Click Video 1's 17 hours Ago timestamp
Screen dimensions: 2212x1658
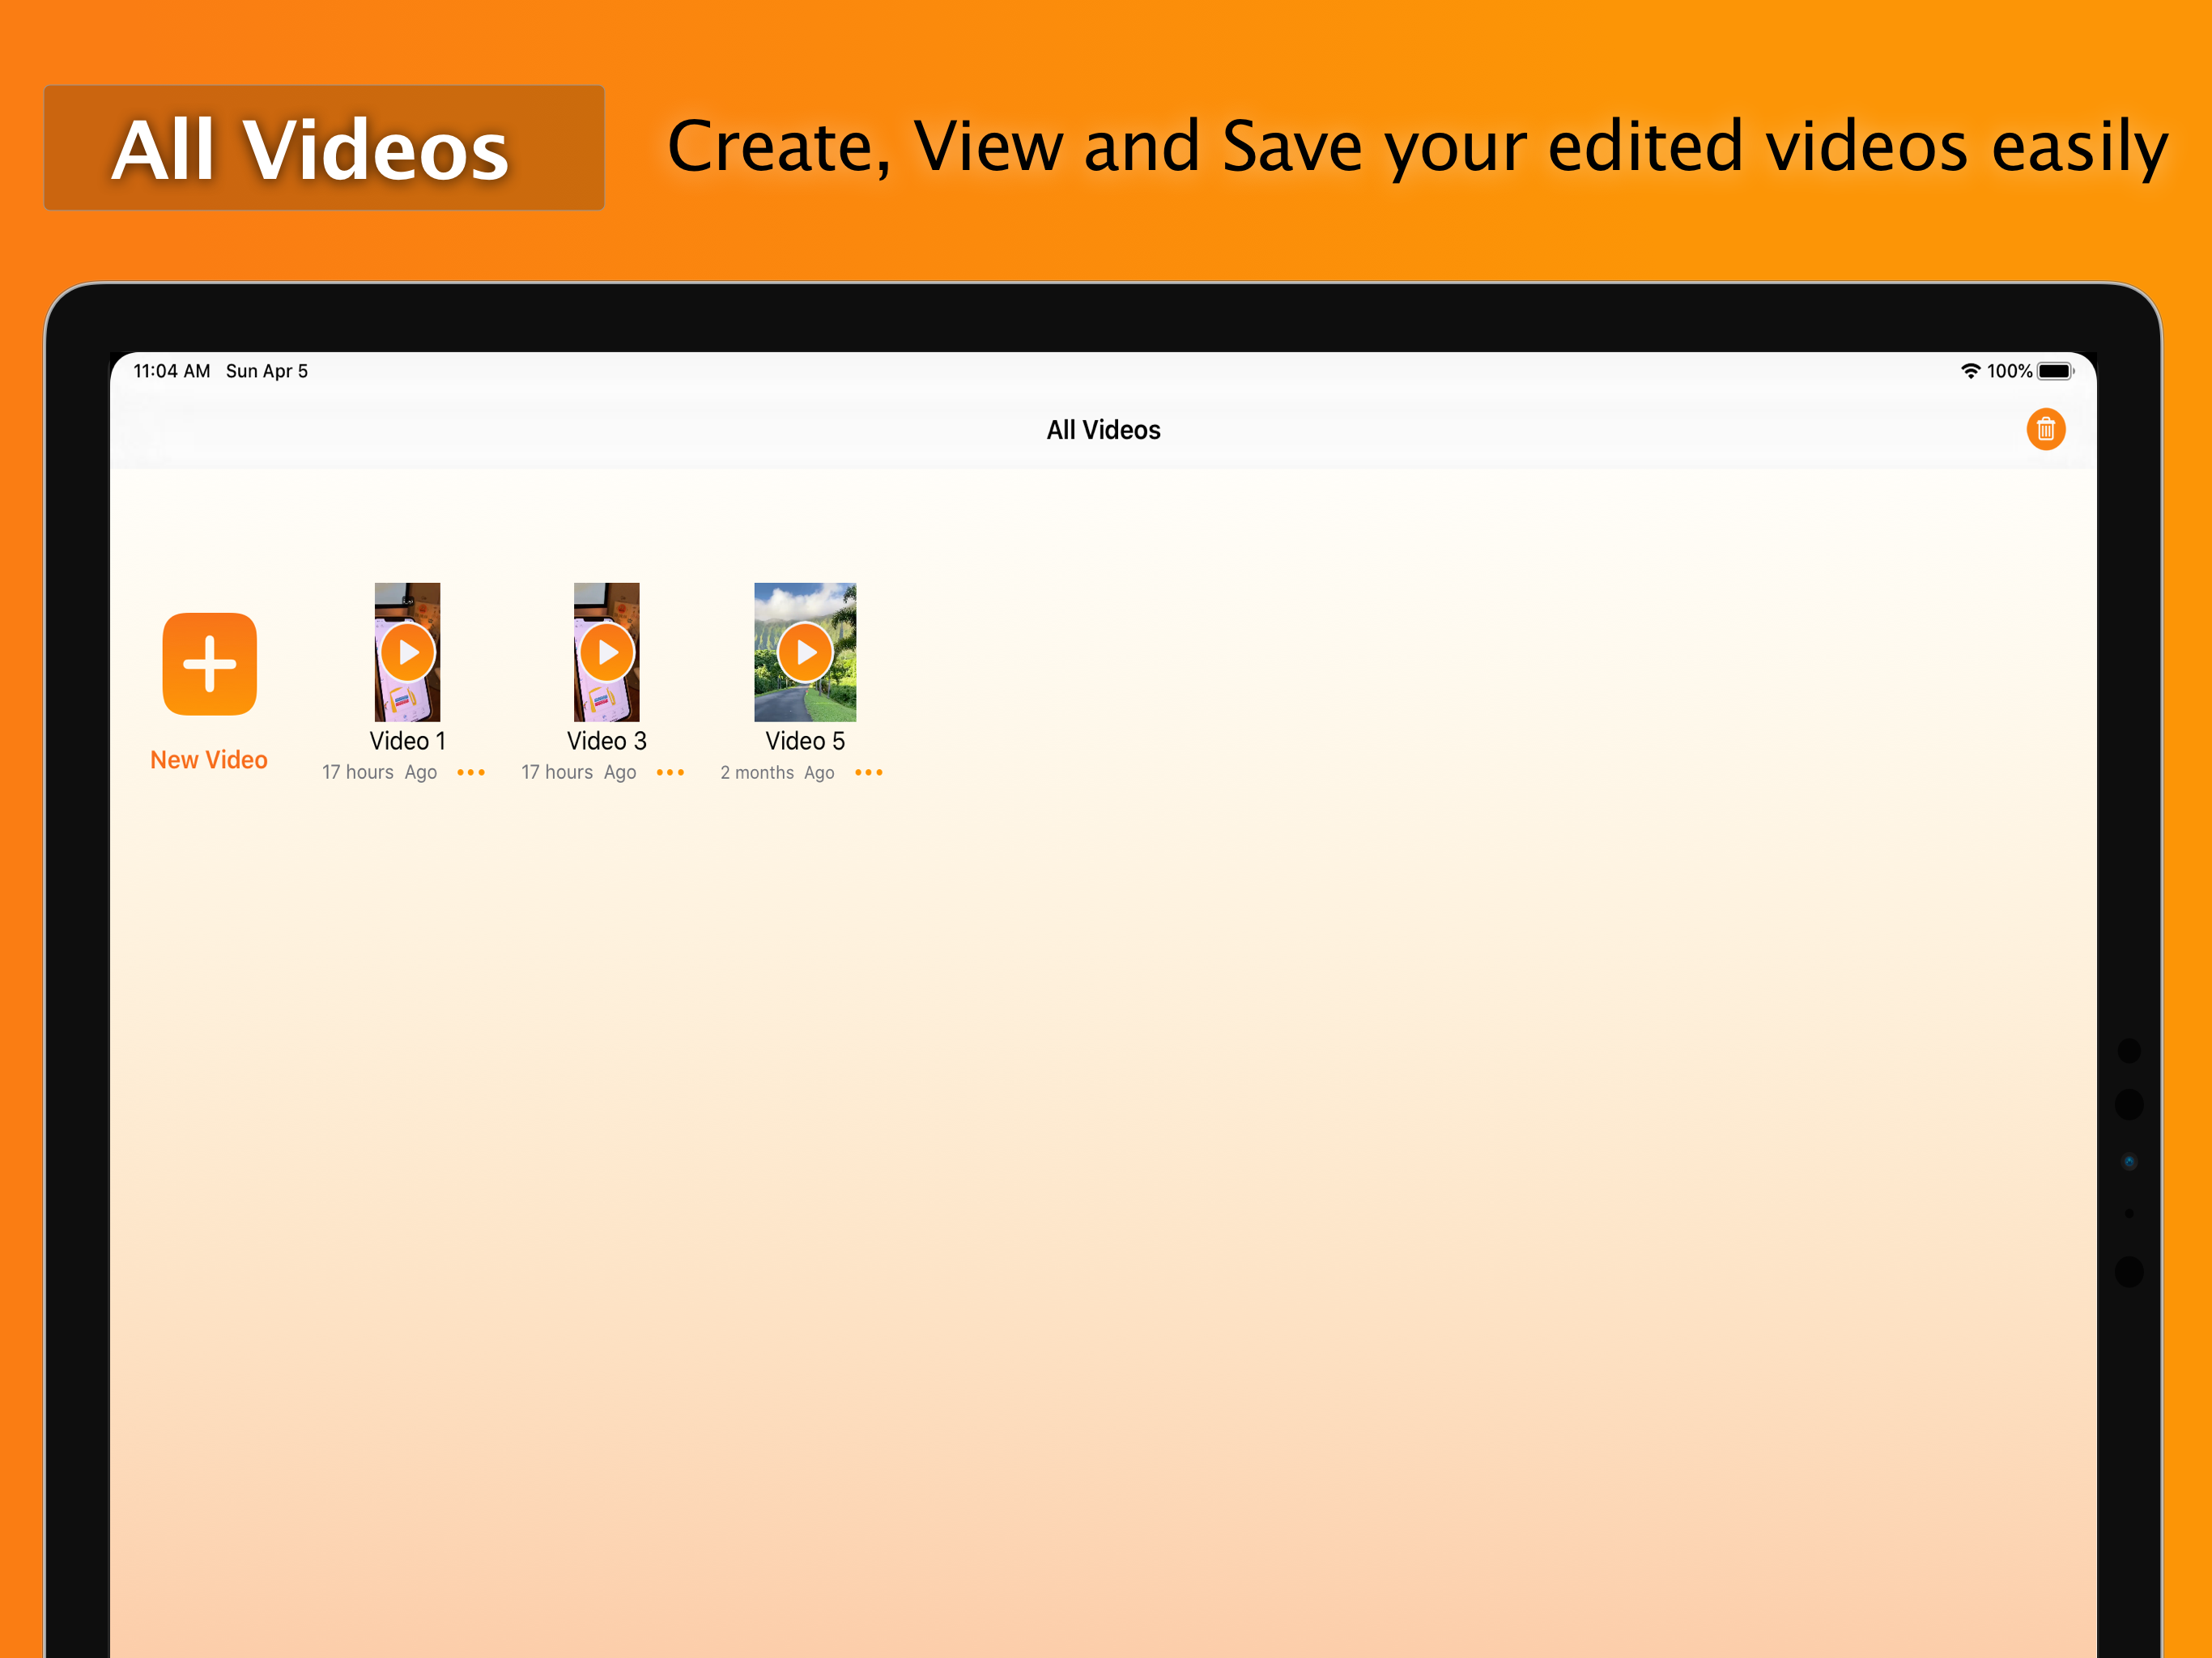[x=379, y=773]
